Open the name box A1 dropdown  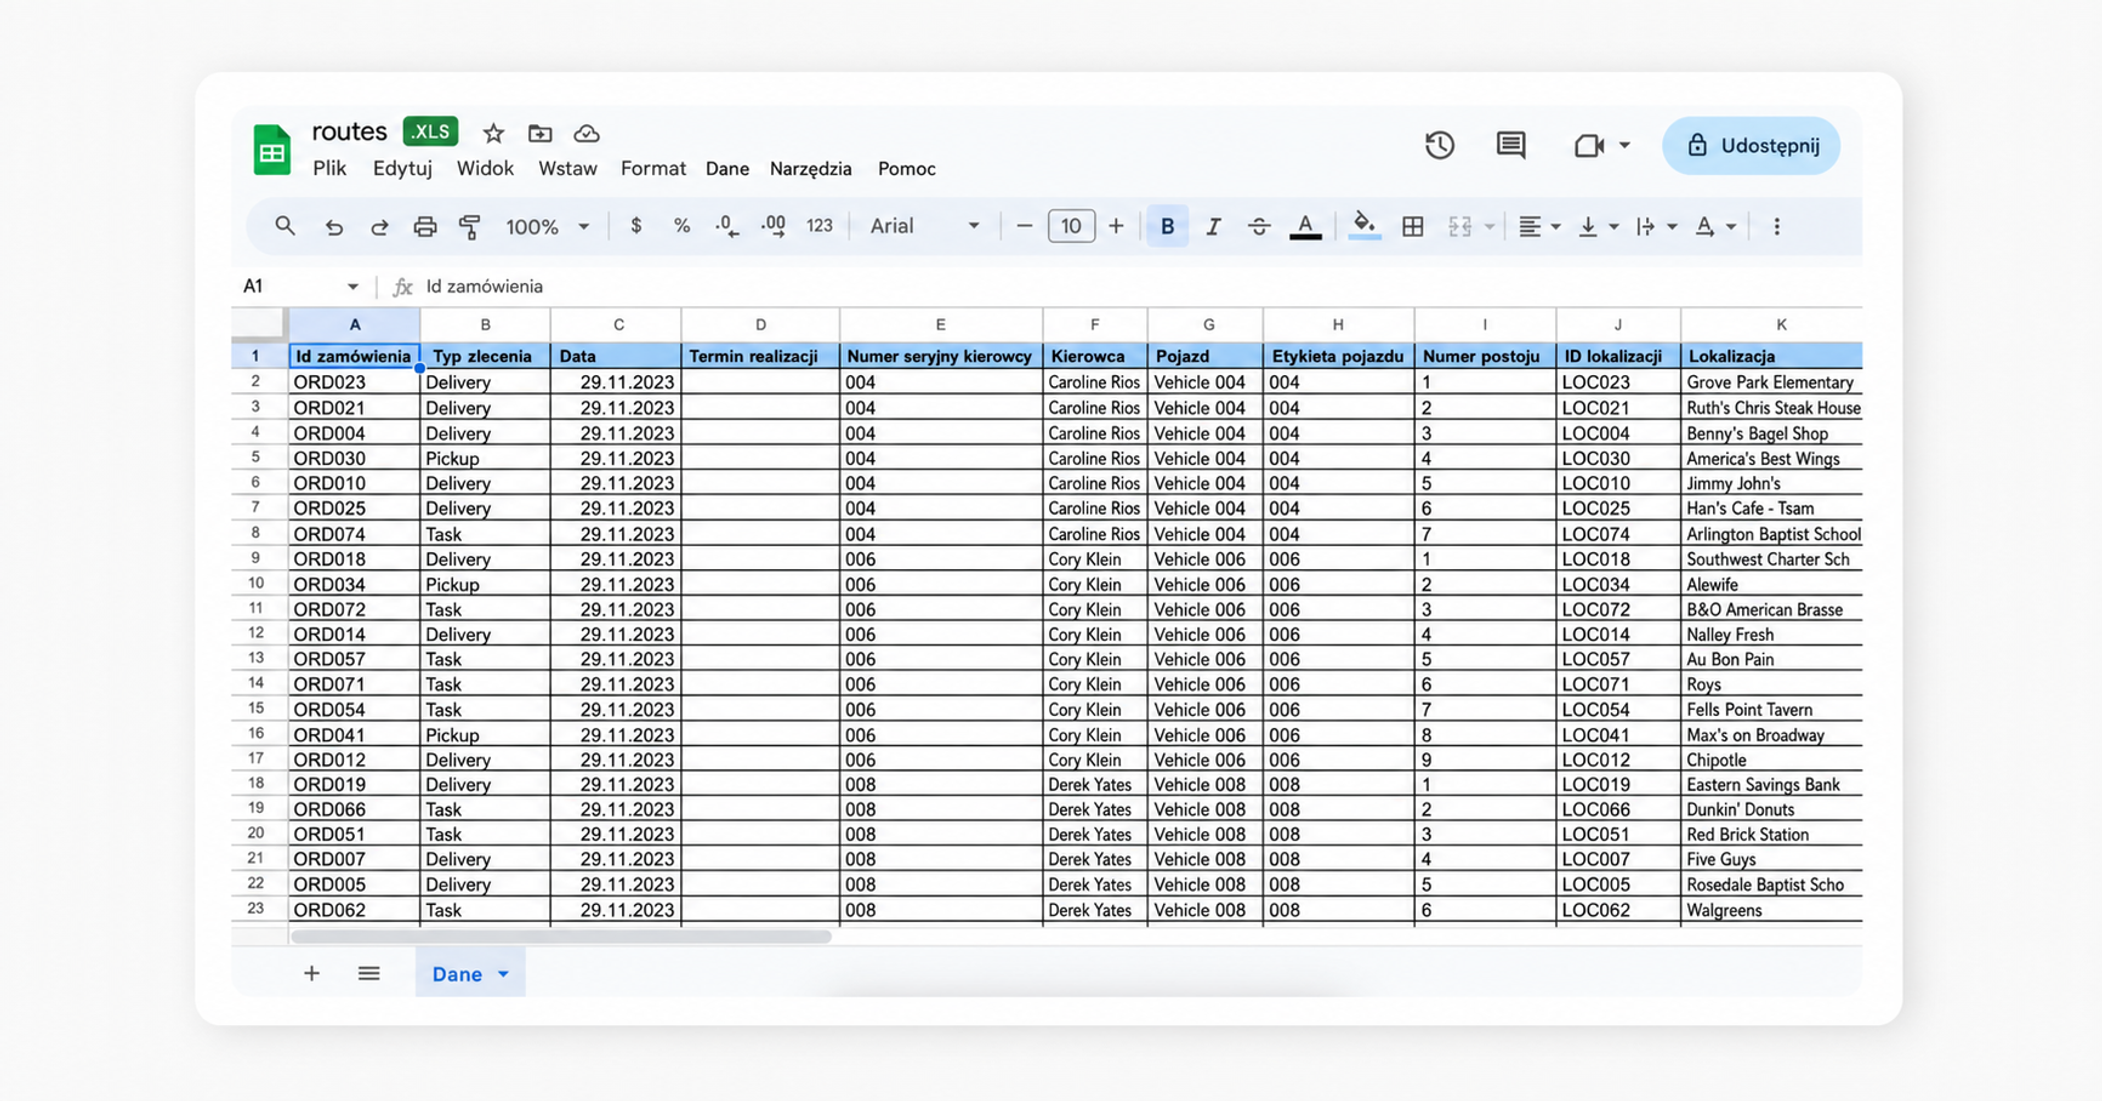tap(353, 287)
